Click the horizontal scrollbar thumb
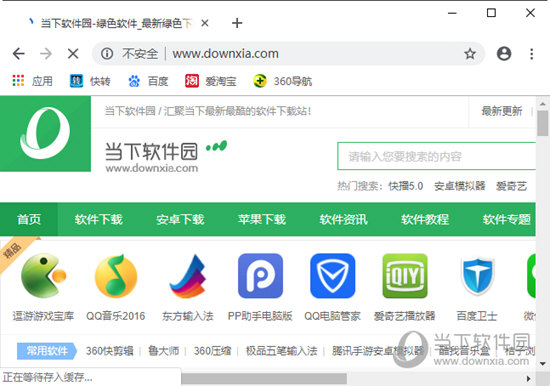The height and width of the screenshot is (386, 550). (x=264, y=379)
